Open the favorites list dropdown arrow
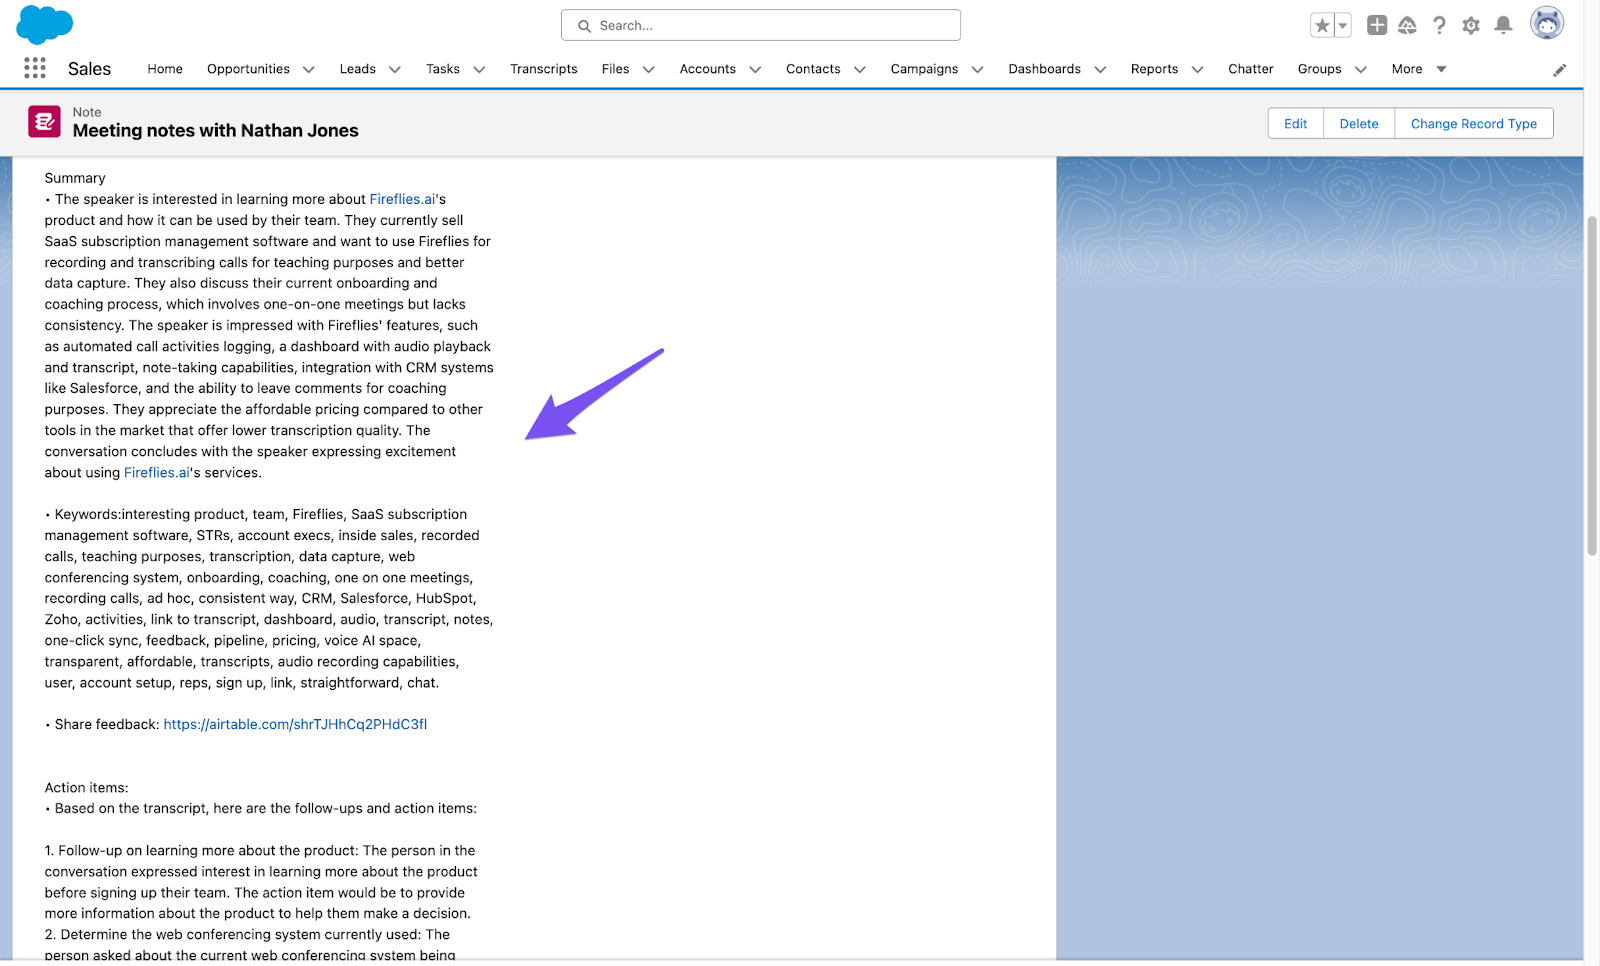Screen dimensions: 1600x966 1343,26
